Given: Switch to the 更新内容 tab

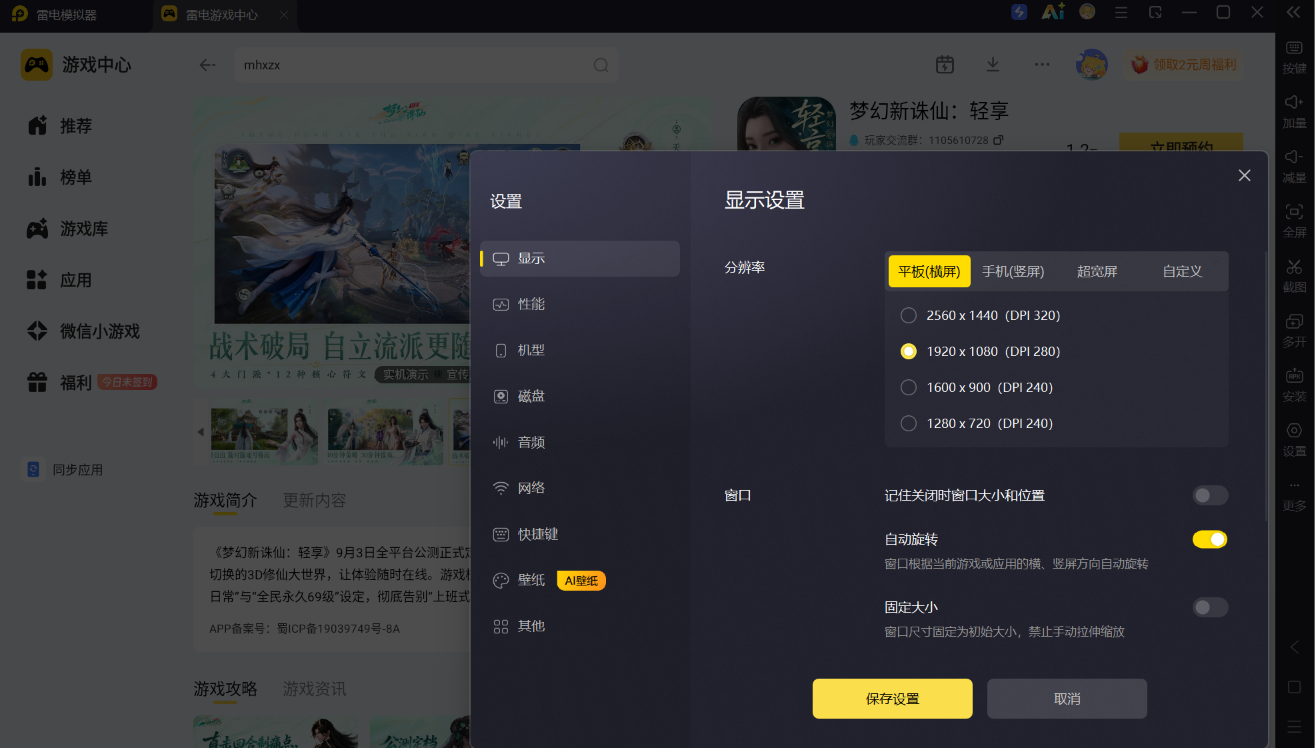Looking at the screenshot, I should (x=315, y=500).
